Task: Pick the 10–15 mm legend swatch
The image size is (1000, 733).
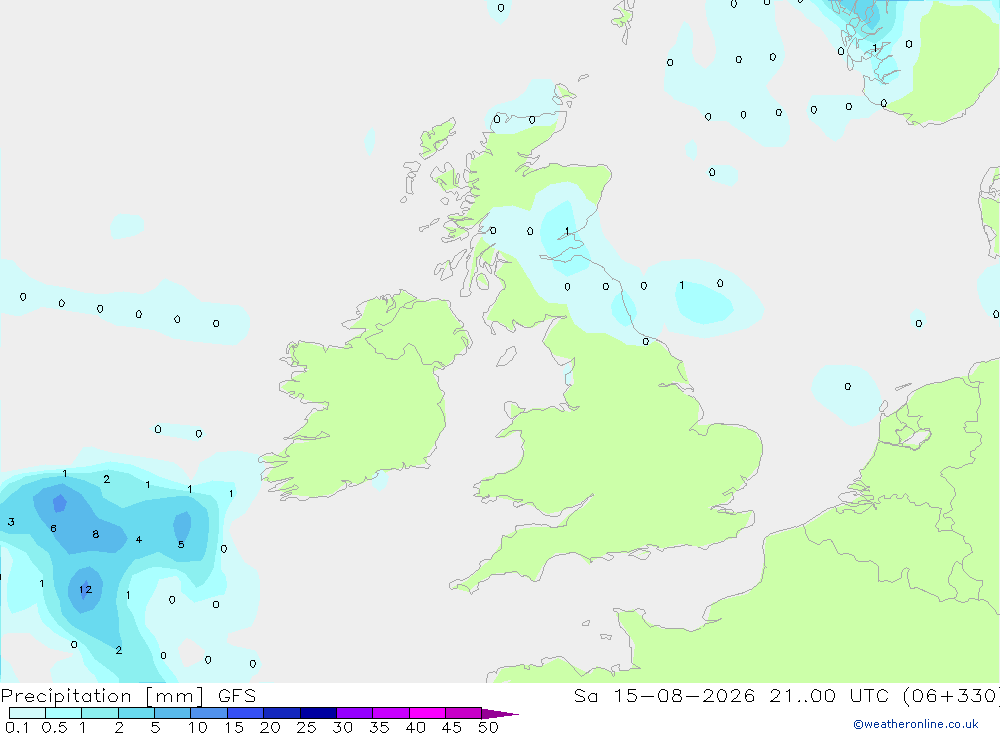Action: 209,713
